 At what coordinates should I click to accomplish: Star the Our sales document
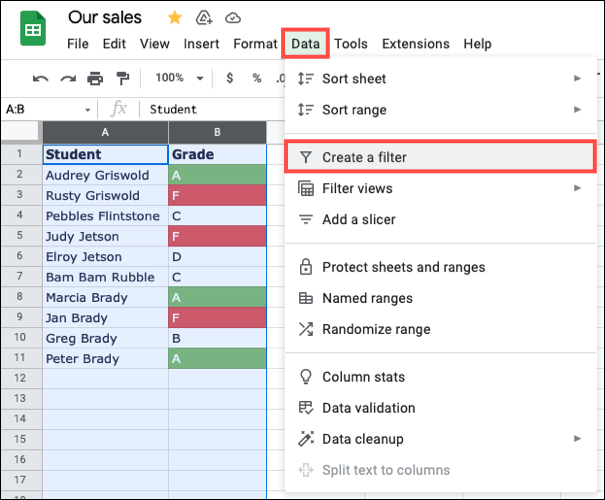click(x=175, y=18)
